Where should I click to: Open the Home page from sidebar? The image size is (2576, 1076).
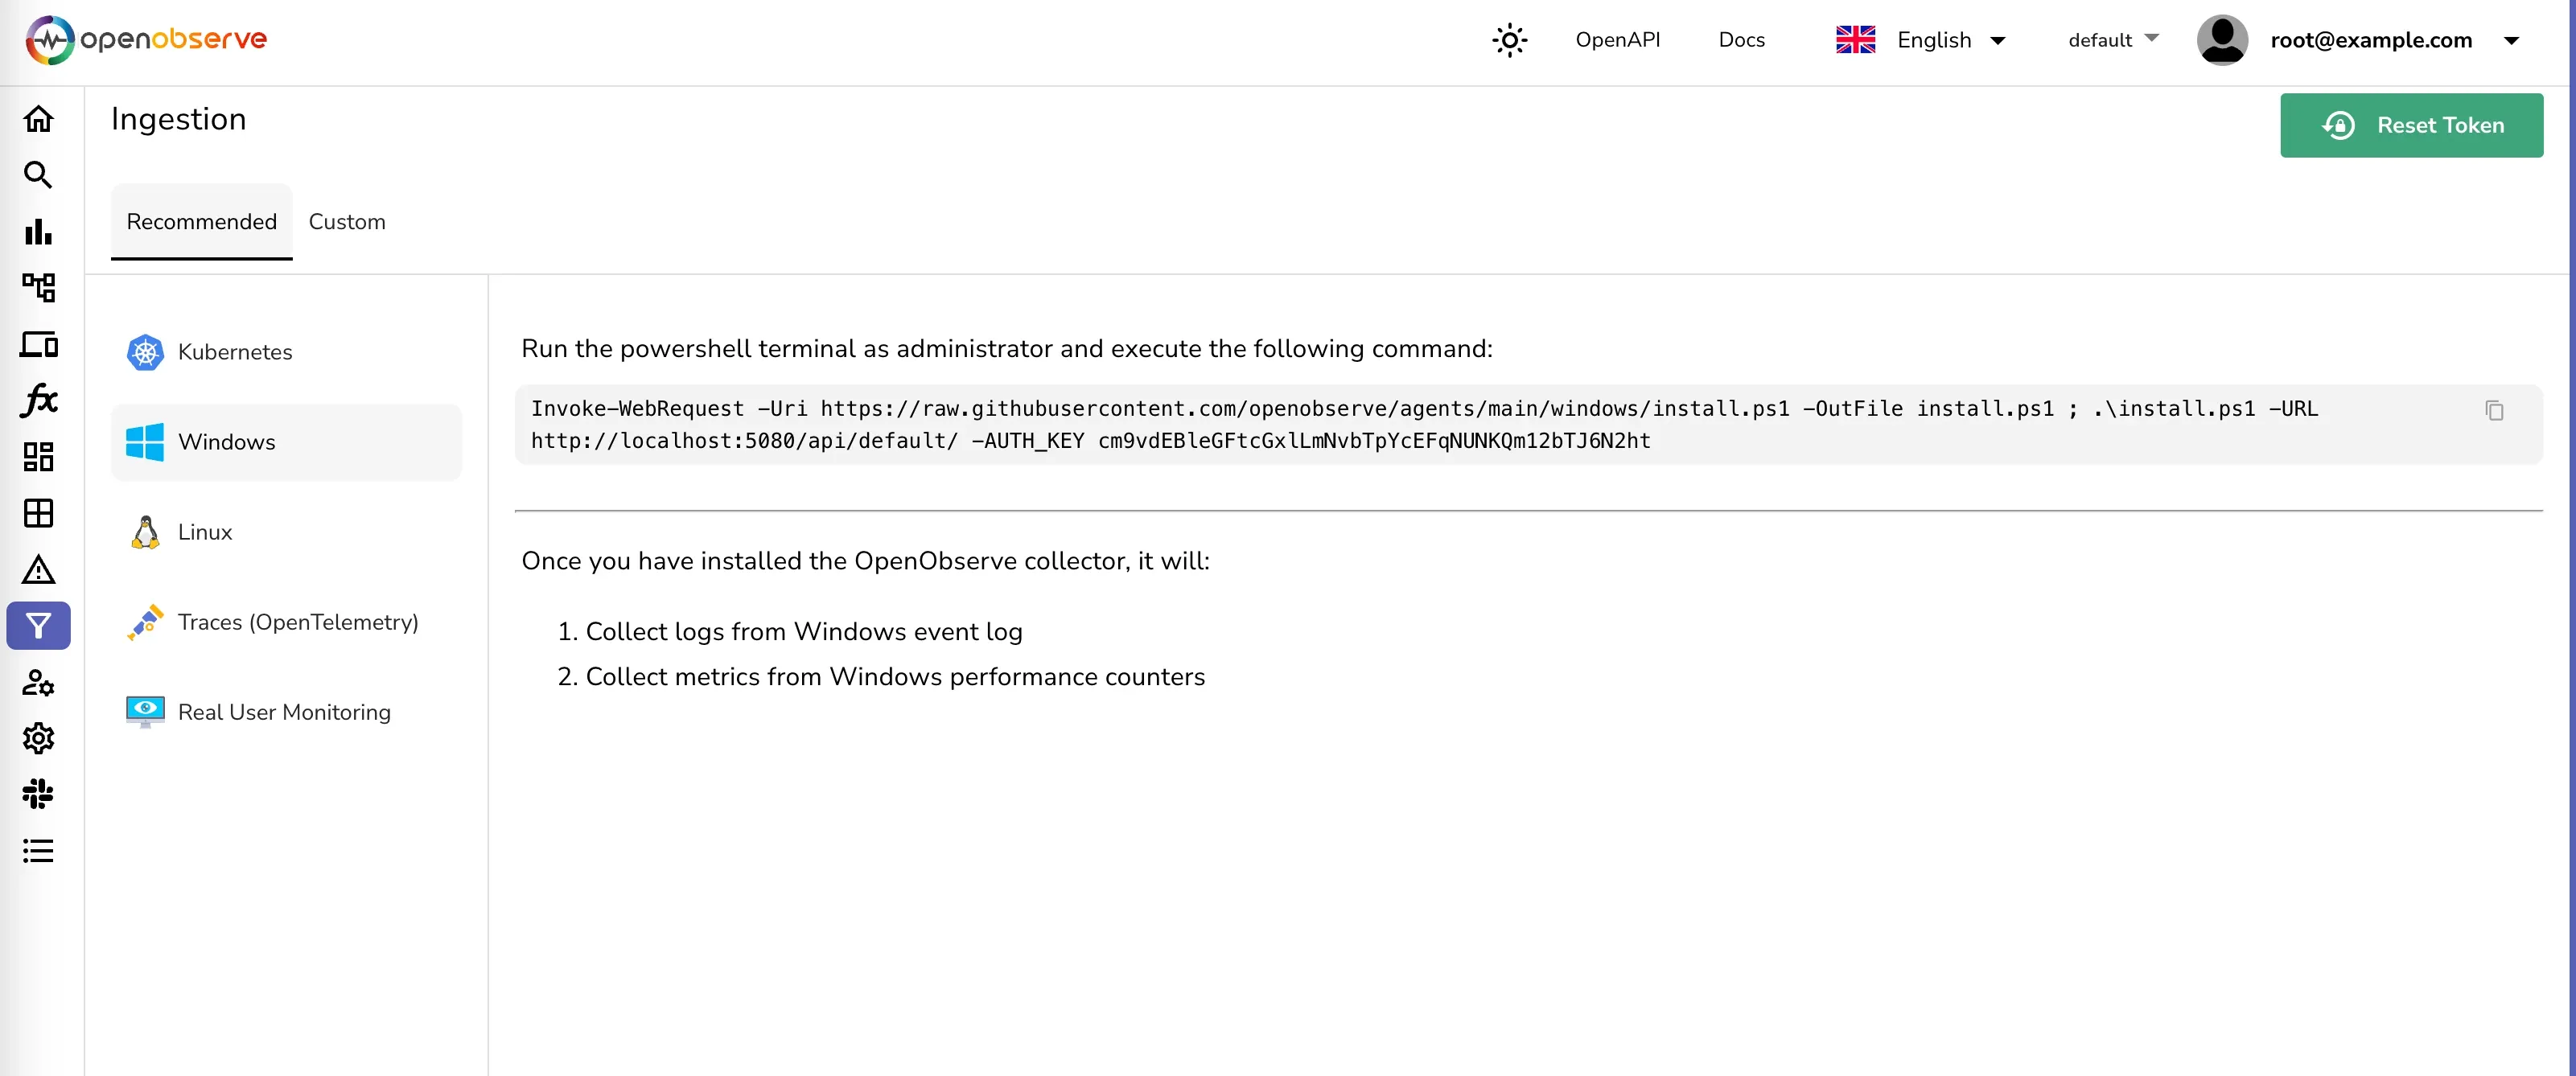(38, 119)
